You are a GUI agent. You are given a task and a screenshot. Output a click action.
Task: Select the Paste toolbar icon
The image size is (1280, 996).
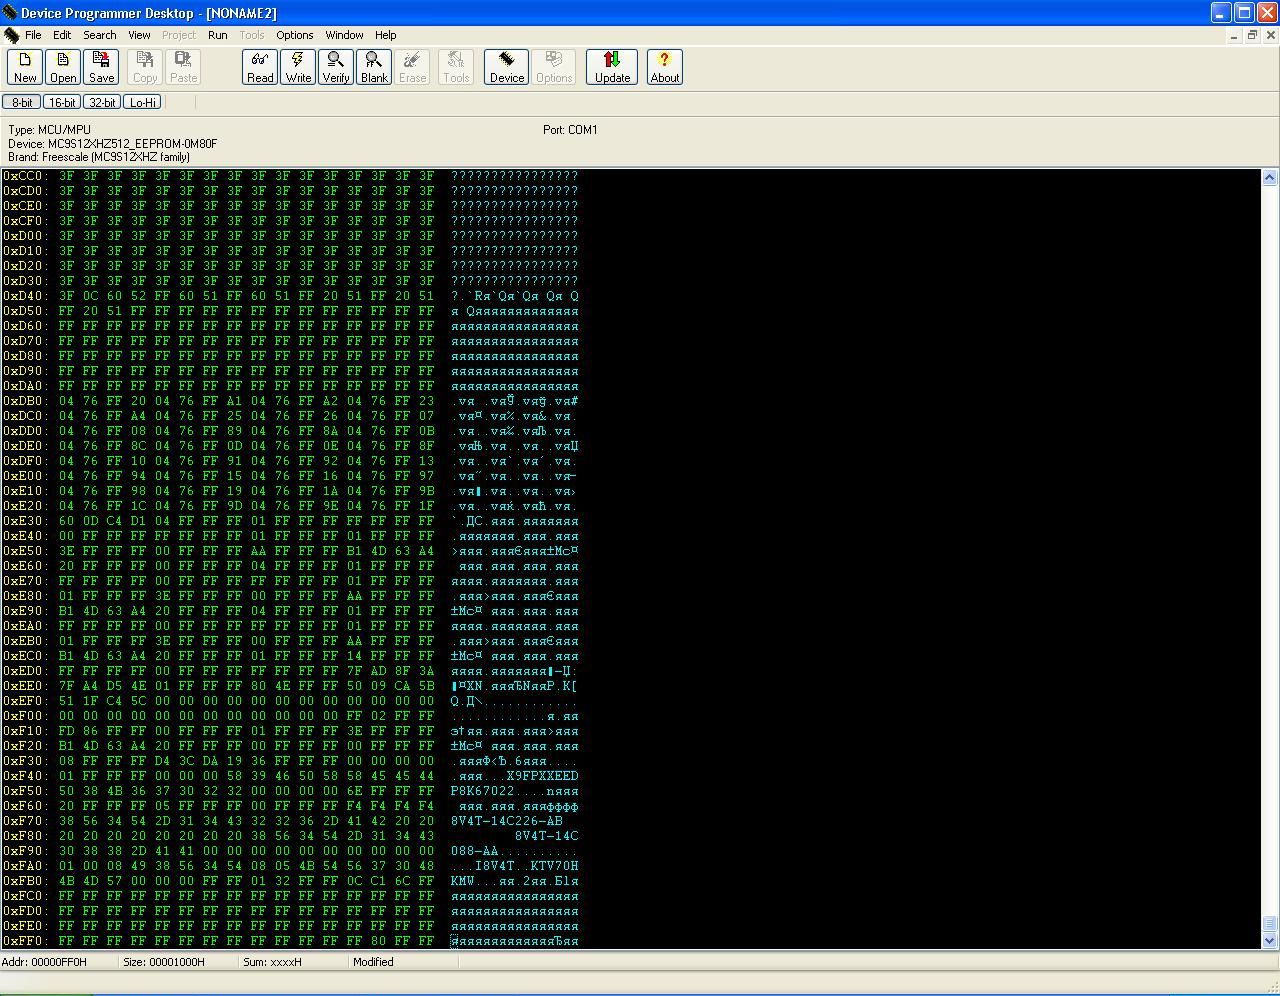[x=183, y=67]
